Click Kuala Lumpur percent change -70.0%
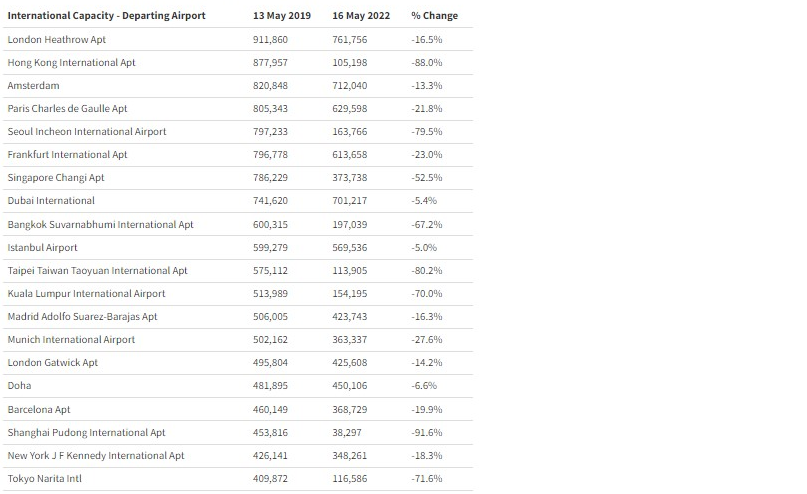This screenshot has height=494, width=807. pos(427,294)
